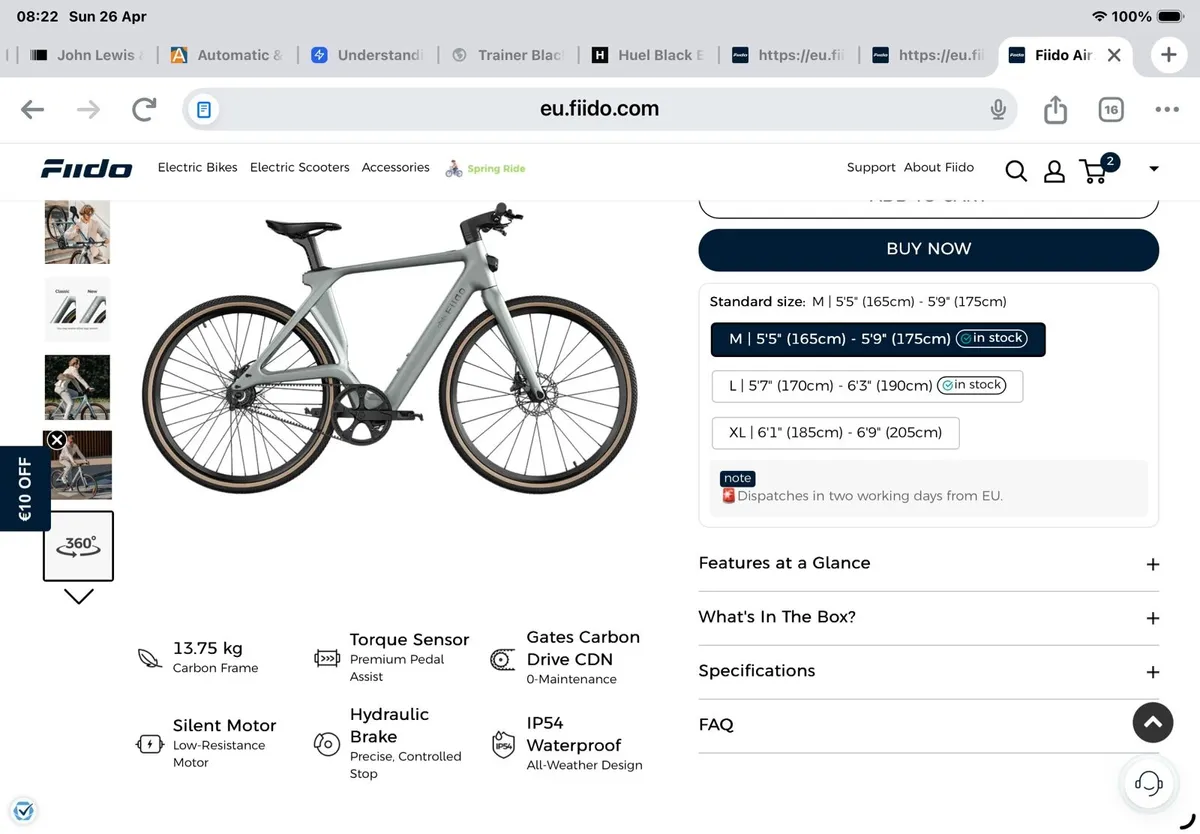The width and height of the screenshot is (1200, 834).
Task: Open the Safari share icon
Action: click(x=1054, y=109)
